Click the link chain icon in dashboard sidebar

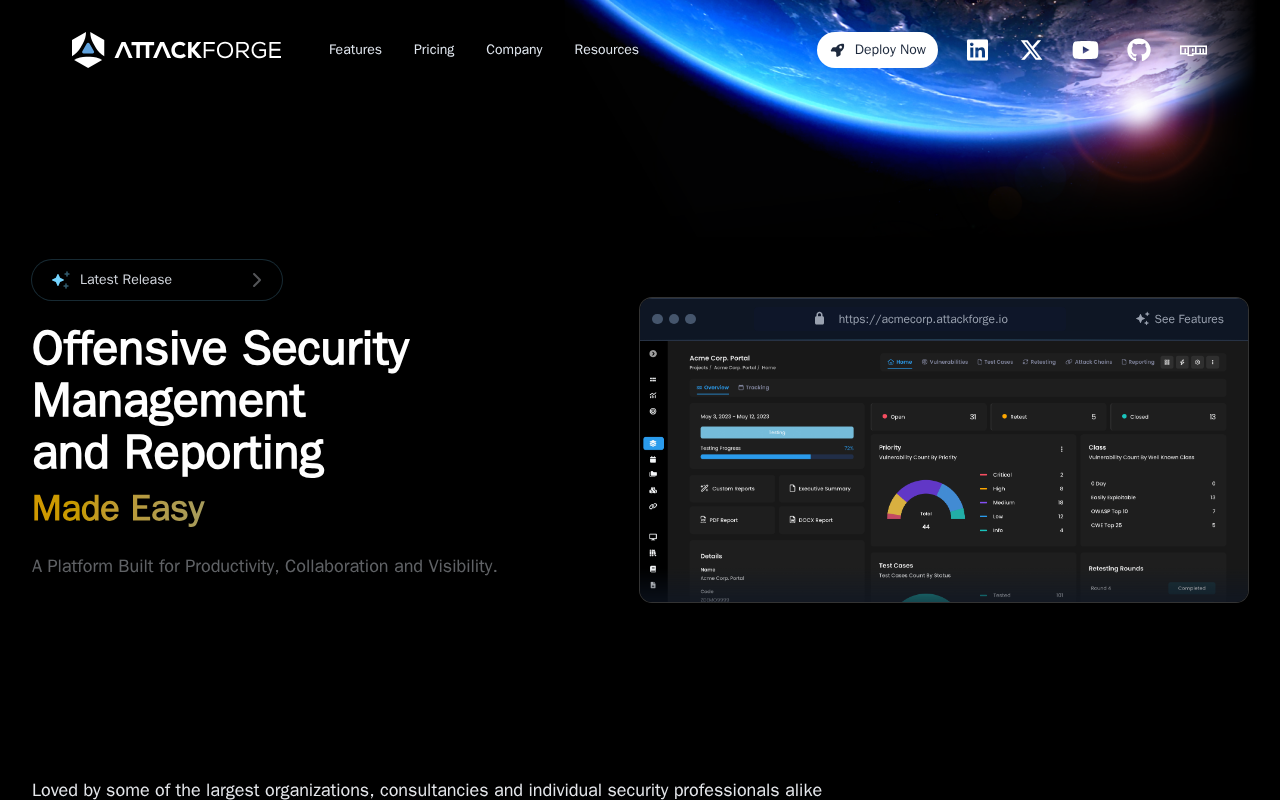(x=653, y=506)
